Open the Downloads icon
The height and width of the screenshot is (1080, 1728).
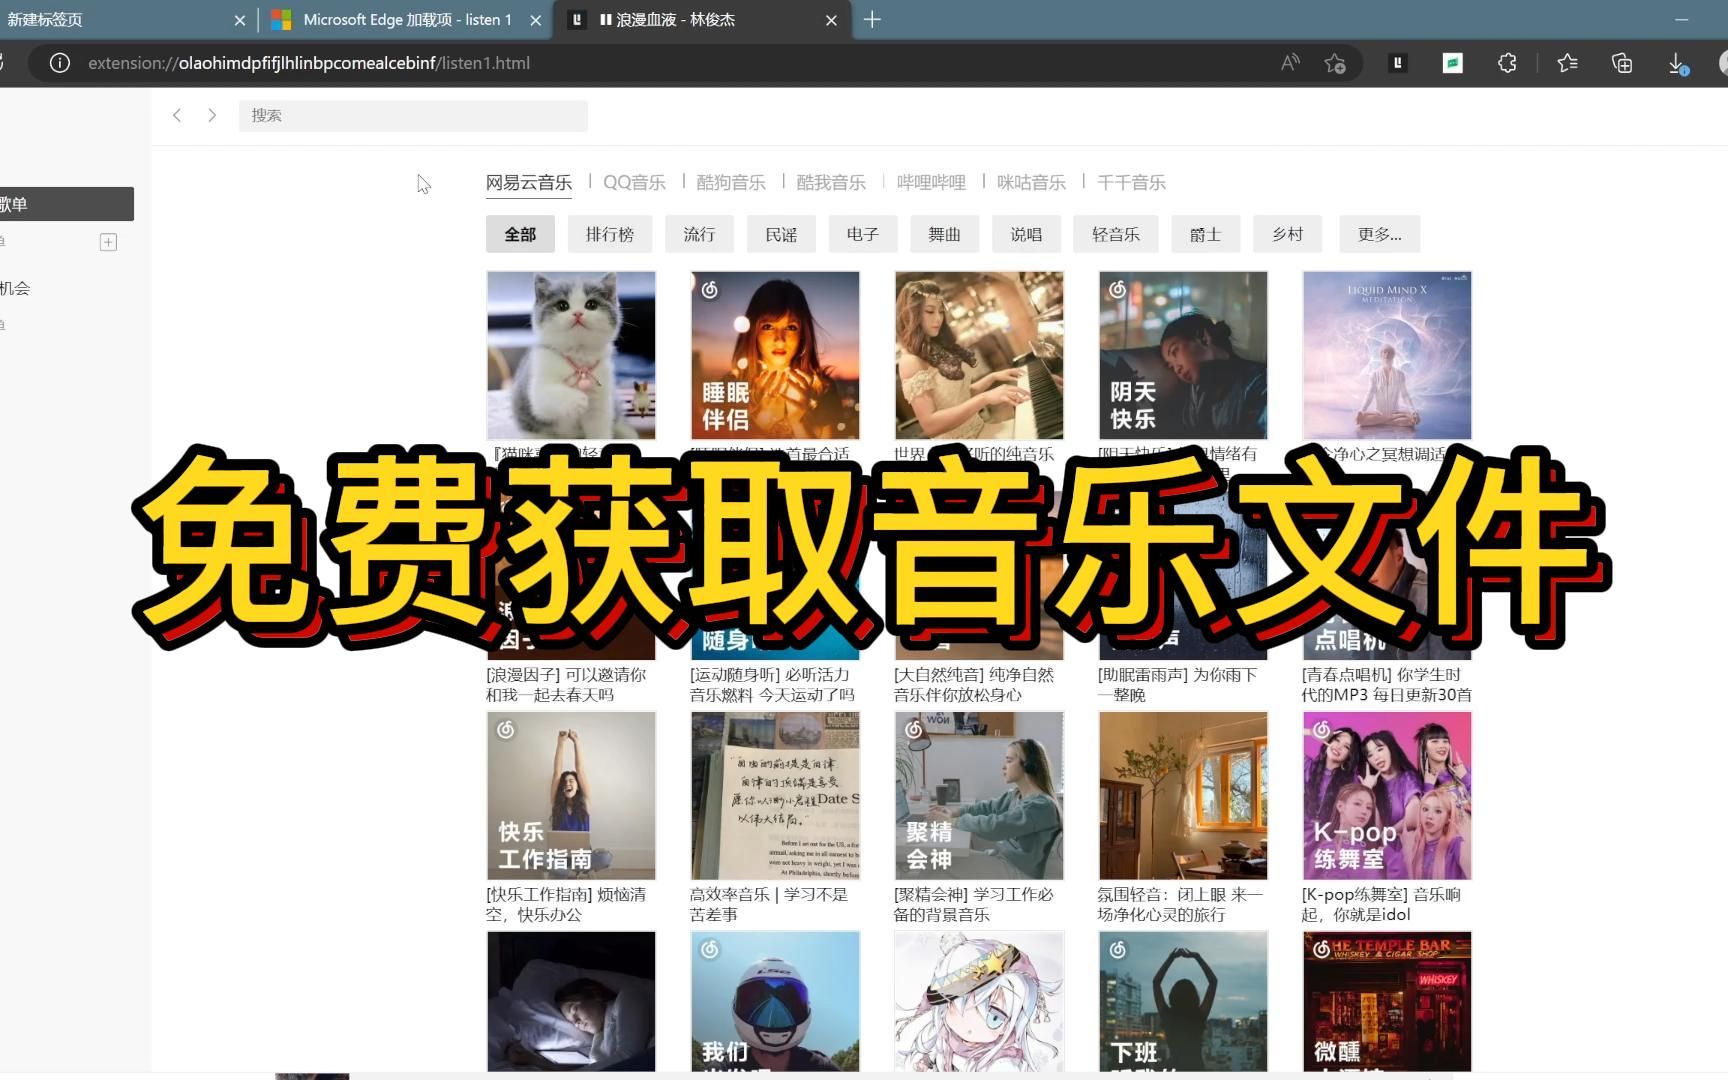tap(1677, 63)
